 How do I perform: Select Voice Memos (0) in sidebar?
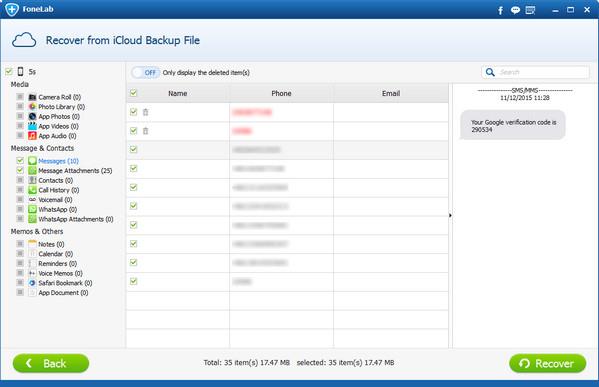60,274
